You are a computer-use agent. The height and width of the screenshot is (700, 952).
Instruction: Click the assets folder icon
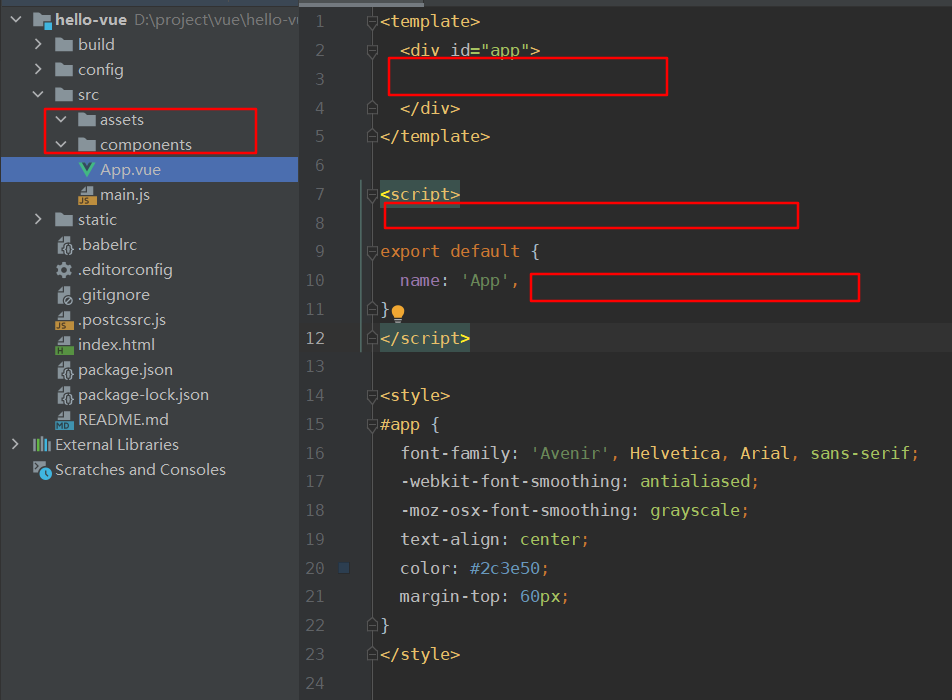point(87,119)
